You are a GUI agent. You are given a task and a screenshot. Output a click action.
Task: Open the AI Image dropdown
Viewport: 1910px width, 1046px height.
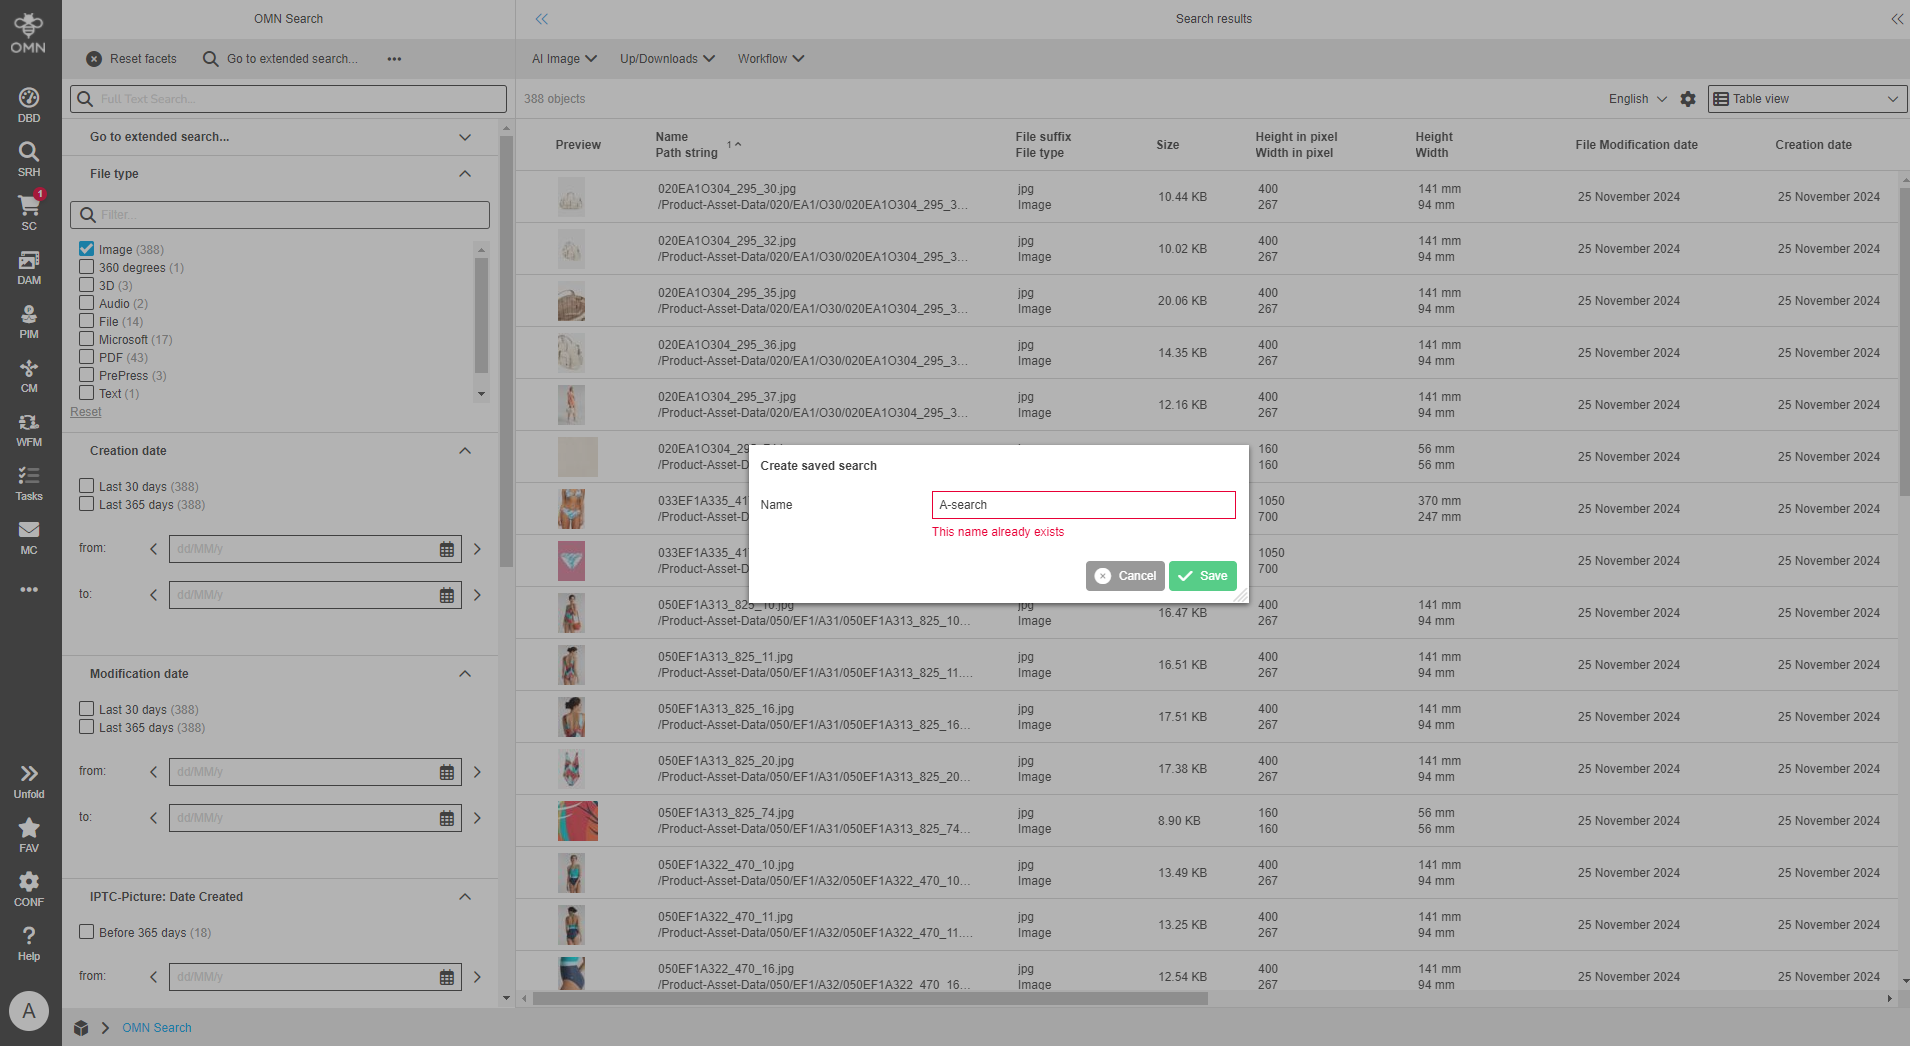562,58
